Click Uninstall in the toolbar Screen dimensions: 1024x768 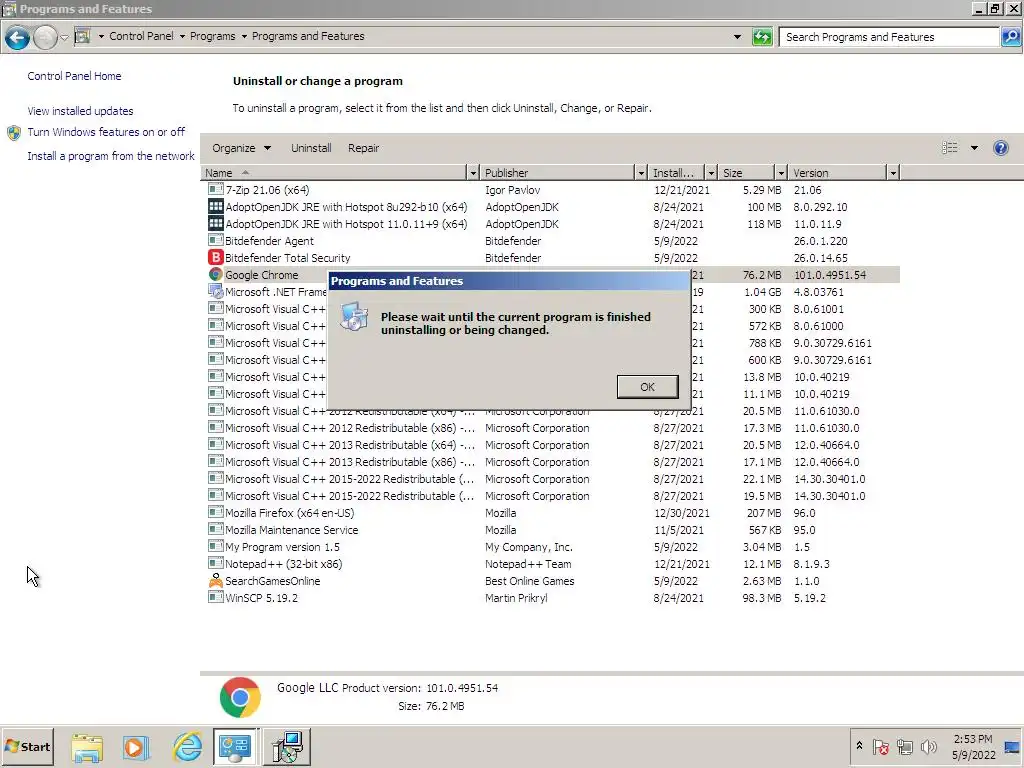[x=311, y=148]
